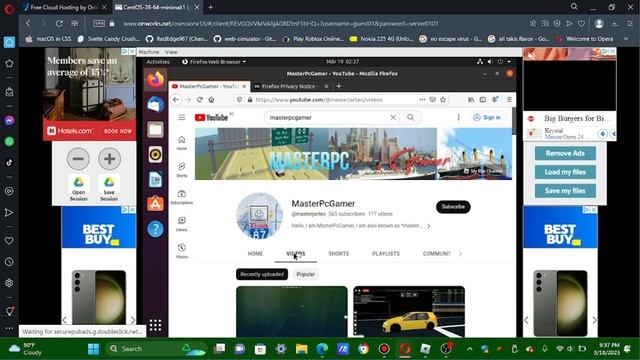The image size is (640, 360).
Task: Click Activities in Ubuntu top bar
Action: (x=158, y=62)
